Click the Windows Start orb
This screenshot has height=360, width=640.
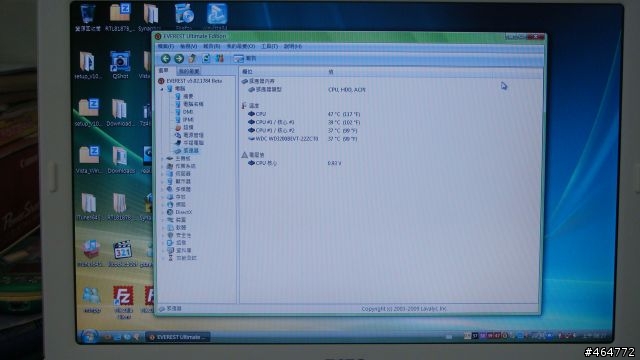coord(89,336)
